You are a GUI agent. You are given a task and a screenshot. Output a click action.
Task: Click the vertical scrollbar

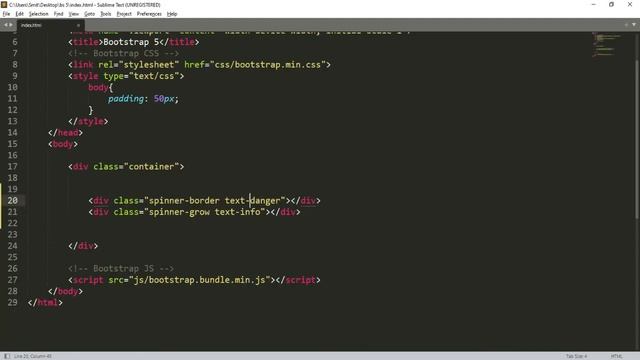click(x=637, y=139)
